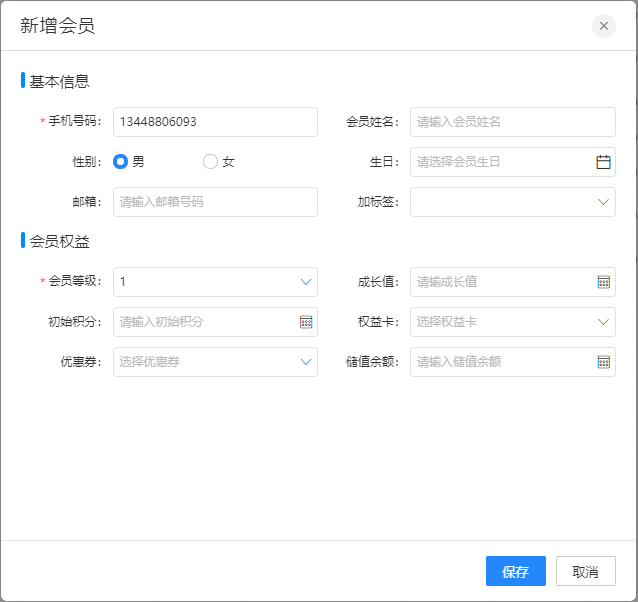Click the 储值余额 input box
This screenshot has width=638, height=602.
coord(500,362)
